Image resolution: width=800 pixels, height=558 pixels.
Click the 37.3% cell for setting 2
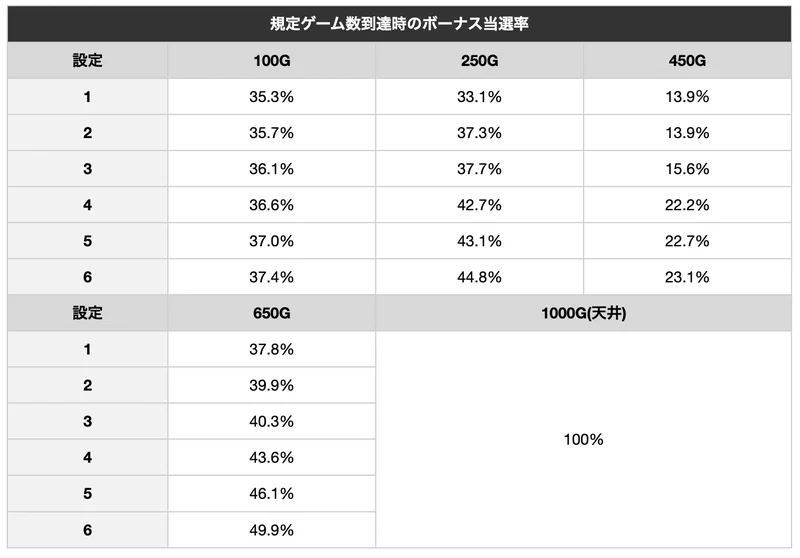[480, 133]
